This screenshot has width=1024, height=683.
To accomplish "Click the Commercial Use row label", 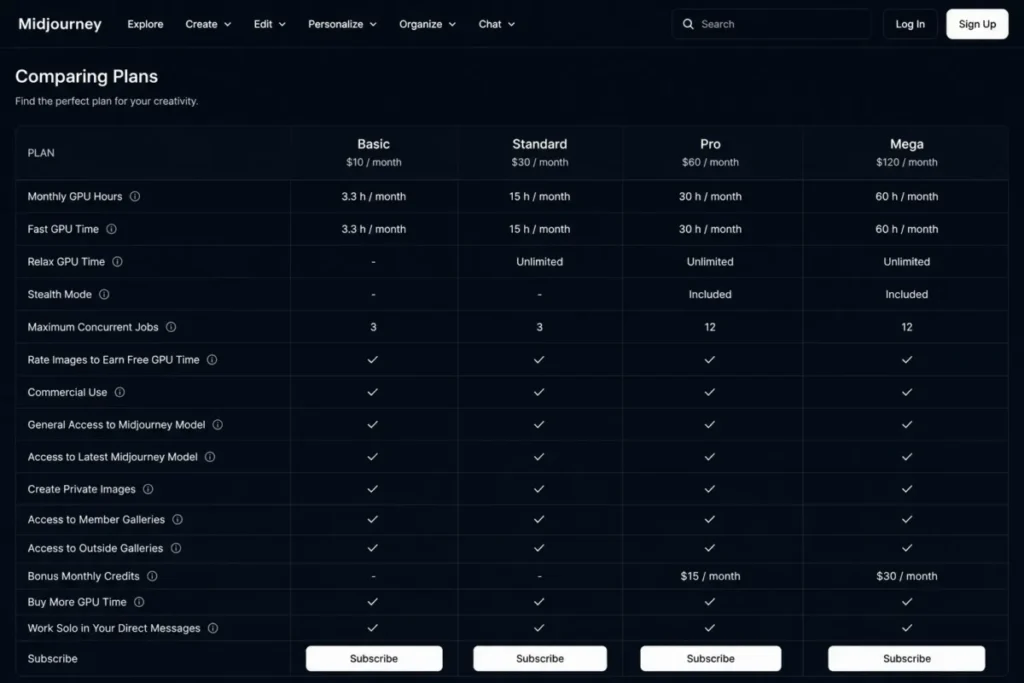I will pos(67,392).
